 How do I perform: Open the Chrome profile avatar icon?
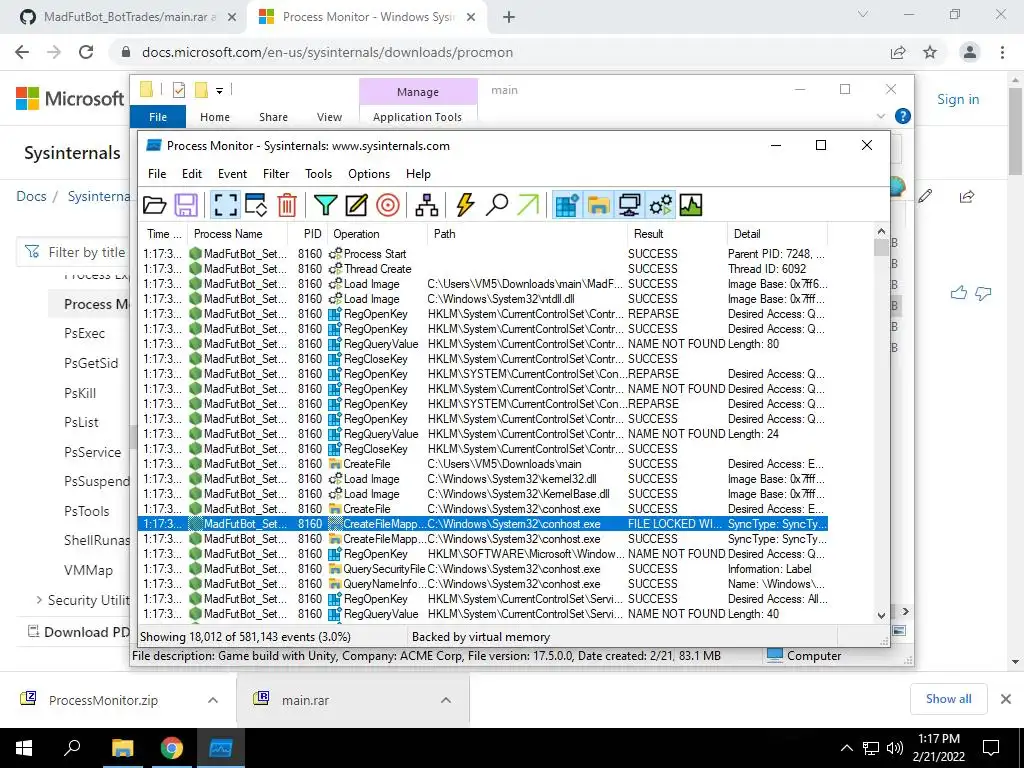pyautogui.click(x=970, y=52)
